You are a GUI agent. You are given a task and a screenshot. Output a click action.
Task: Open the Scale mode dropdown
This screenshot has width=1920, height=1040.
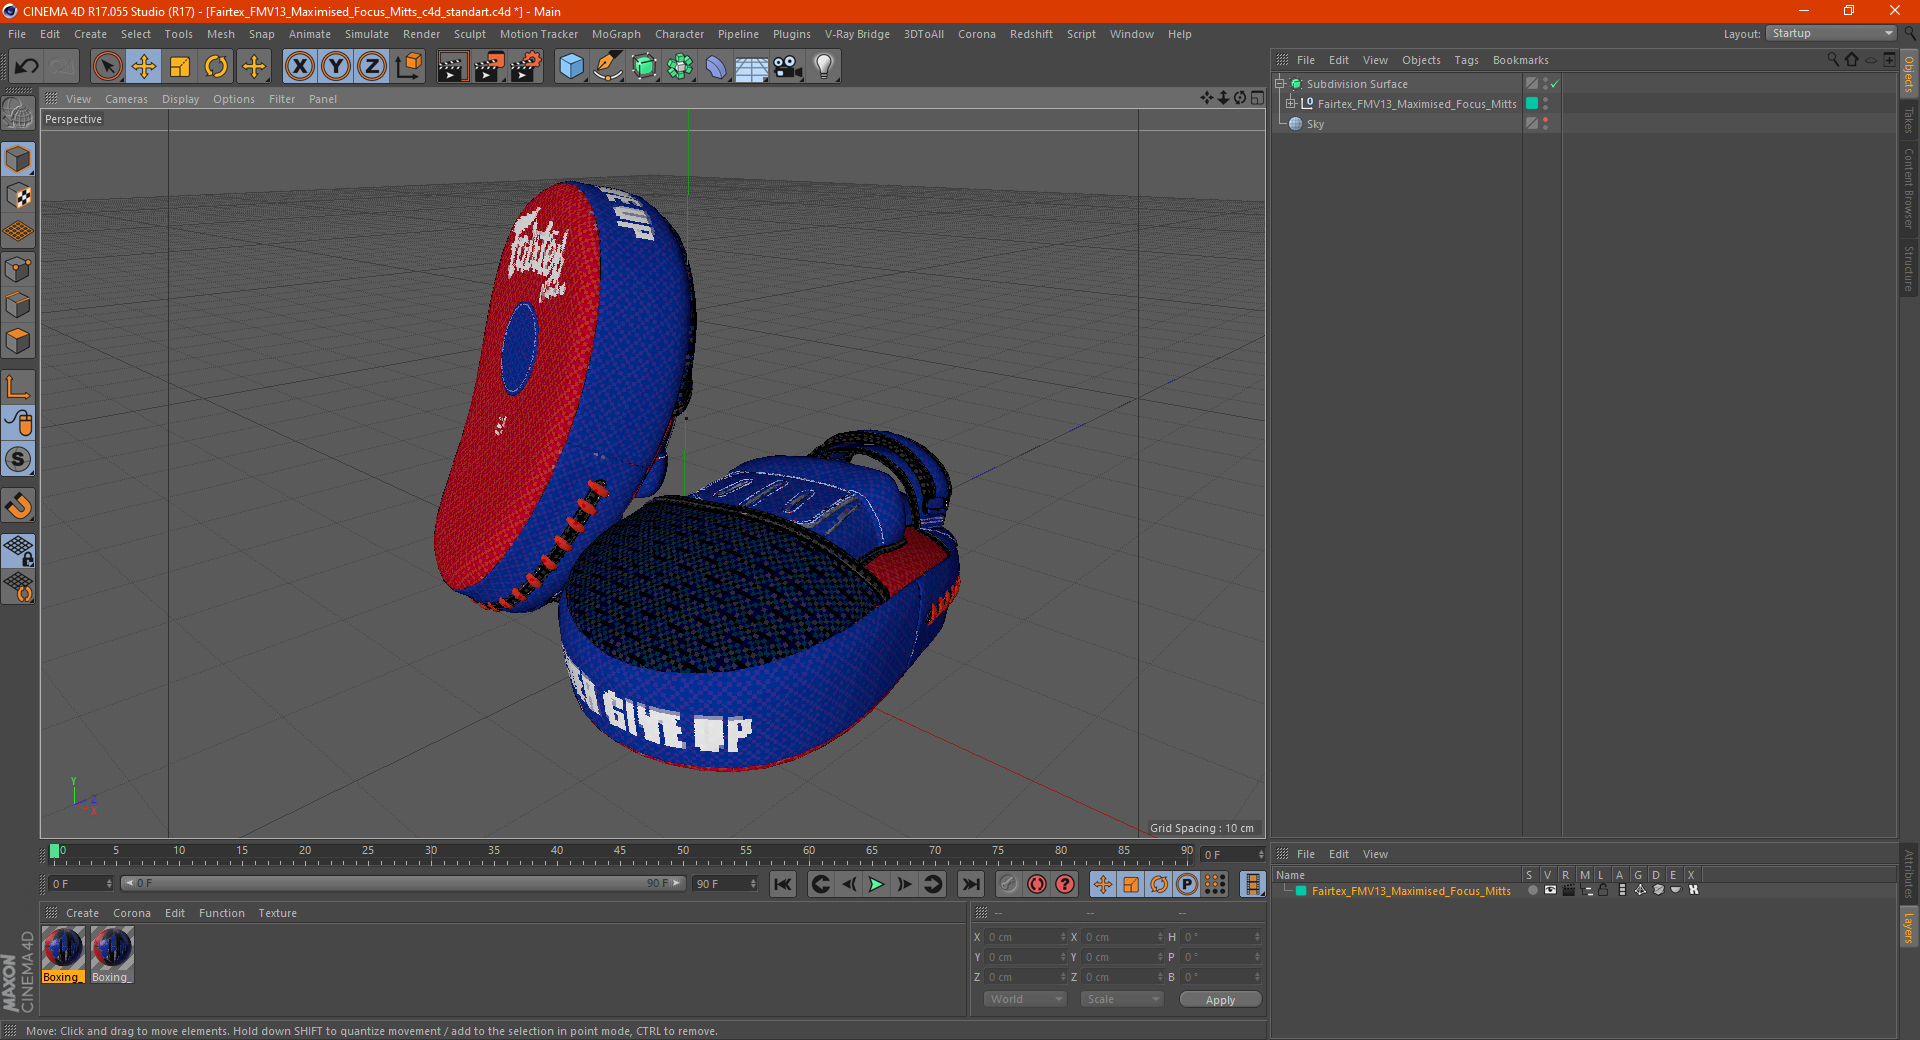tap(1121, 999)
